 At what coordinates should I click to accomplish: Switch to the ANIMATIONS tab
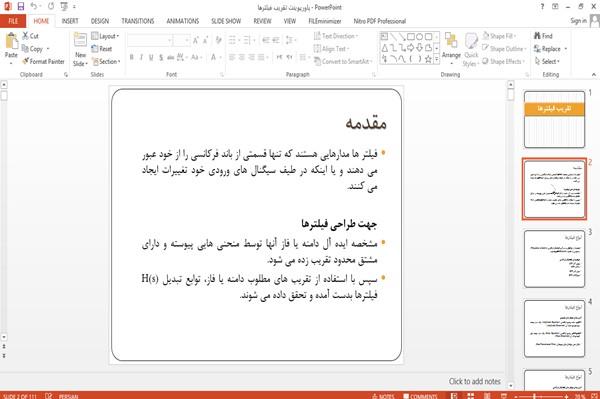183,21
